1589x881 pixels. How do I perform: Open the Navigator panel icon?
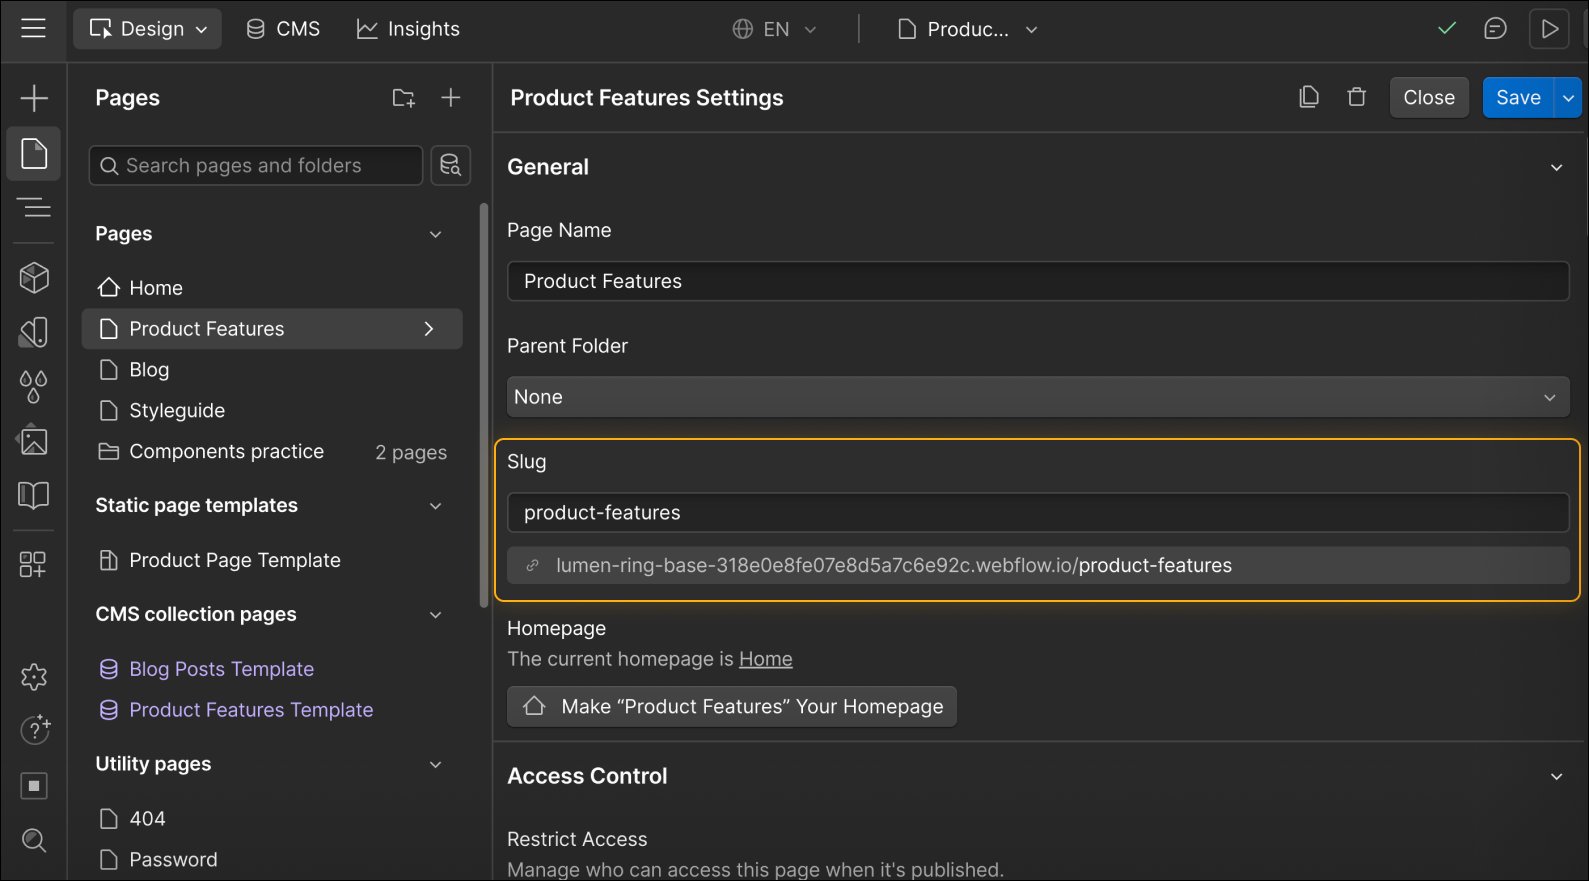click(34, 208)
